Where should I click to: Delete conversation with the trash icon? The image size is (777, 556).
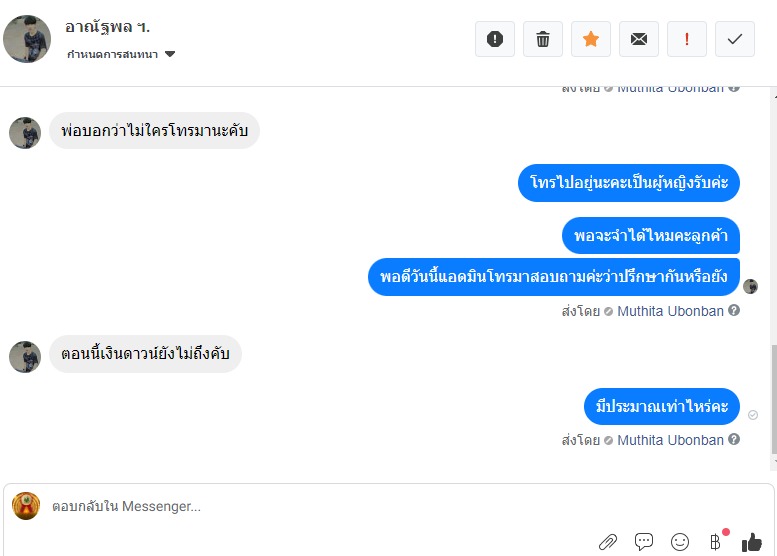(543, 39)
